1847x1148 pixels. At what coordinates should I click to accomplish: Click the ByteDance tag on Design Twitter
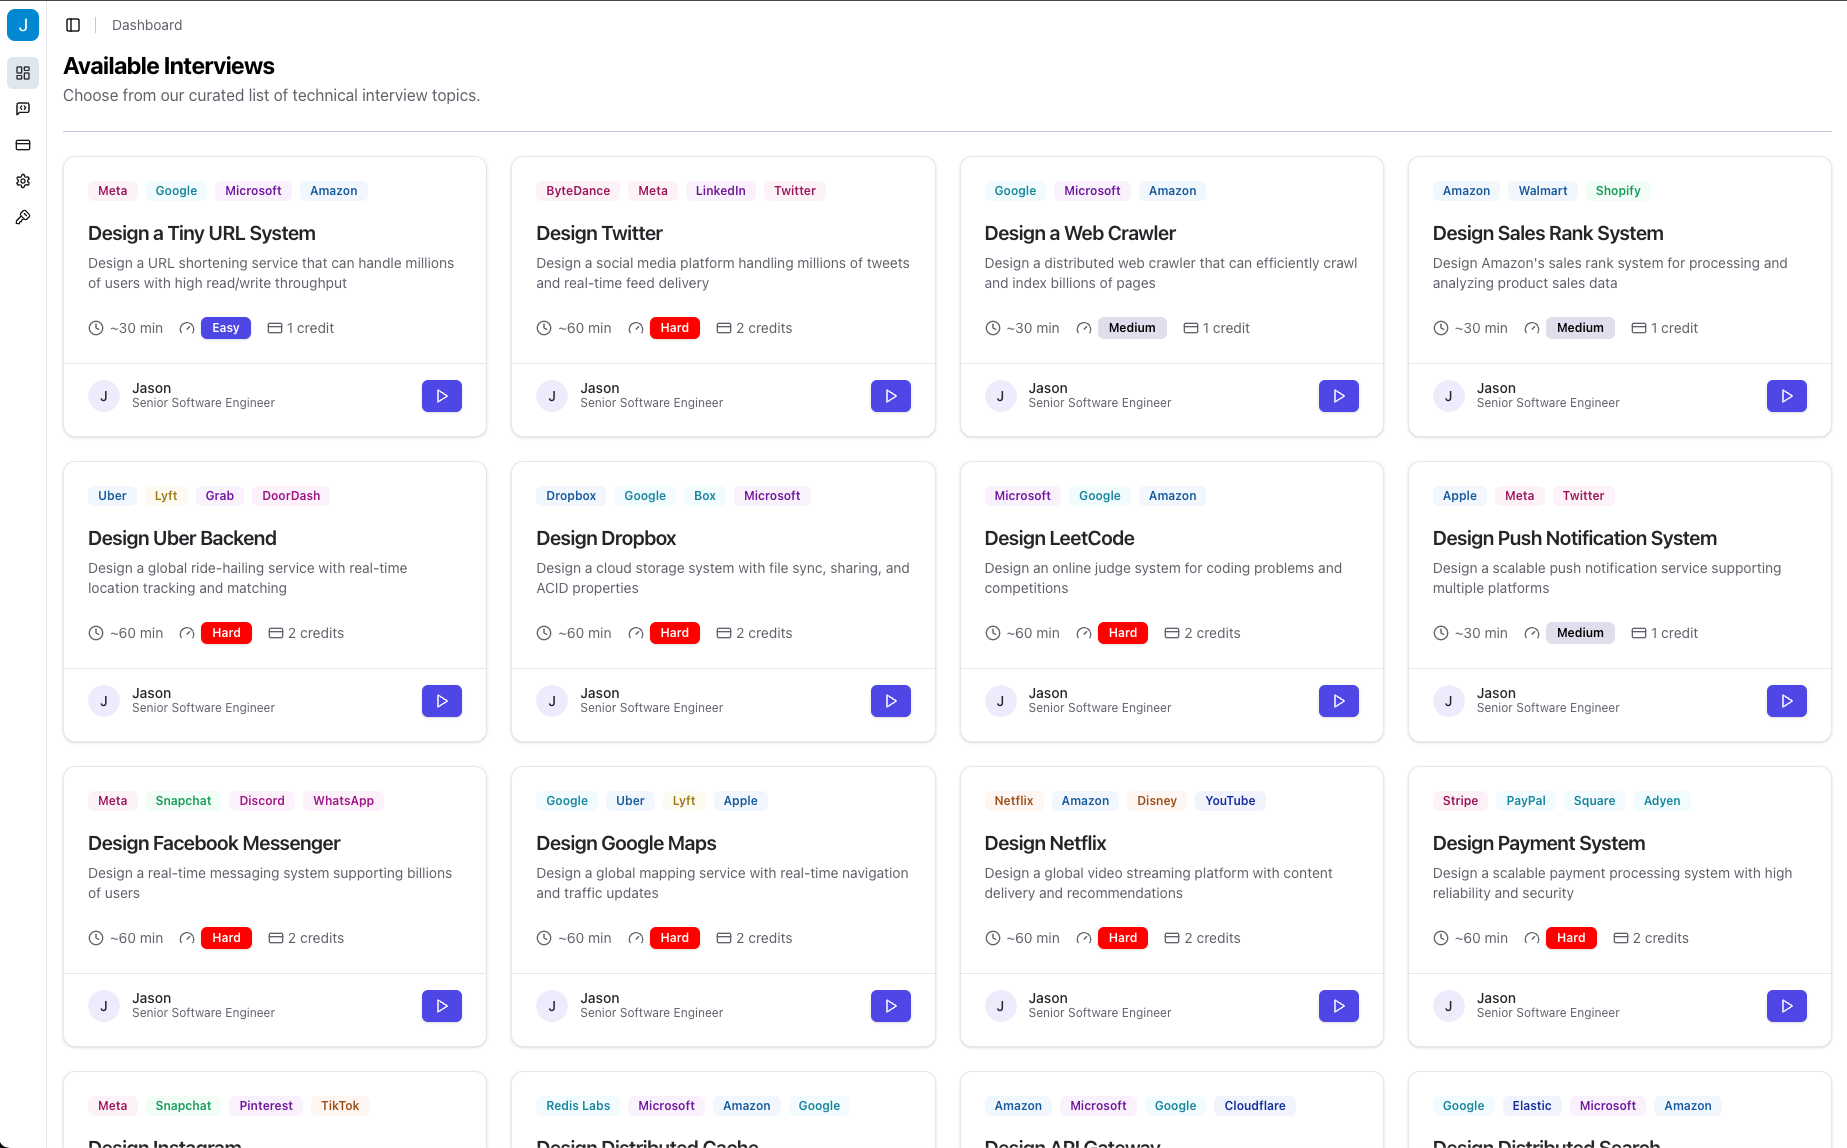pos(578,191)
